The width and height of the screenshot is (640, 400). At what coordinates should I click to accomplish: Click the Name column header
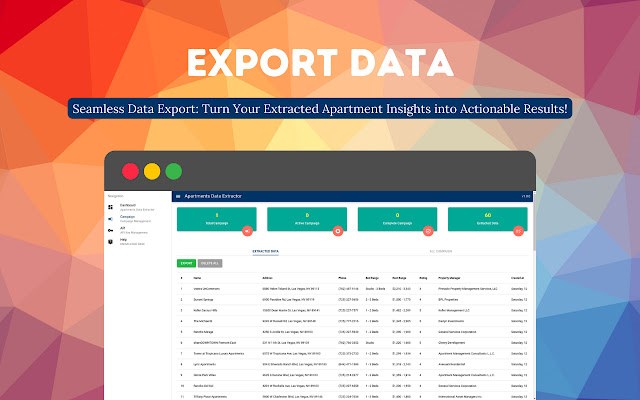(x=198, y=278)
